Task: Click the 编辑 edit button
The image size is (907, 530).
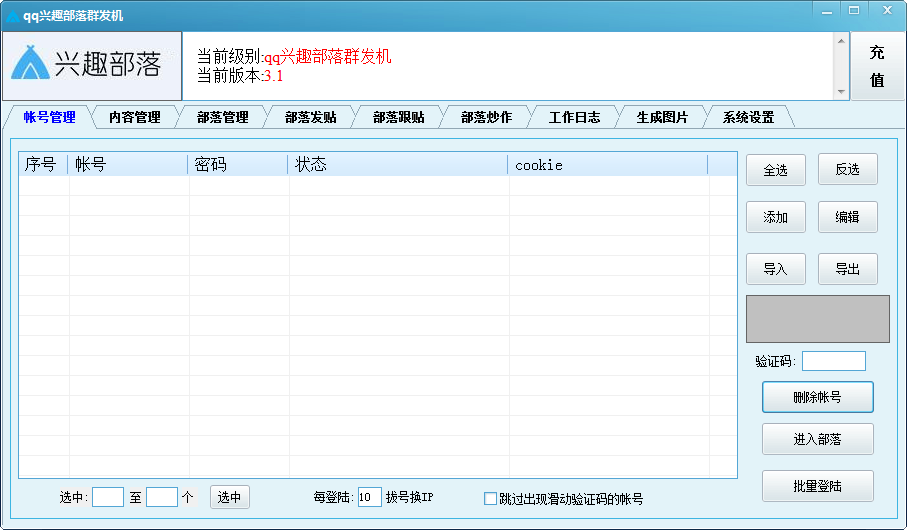Action: click(x=847, y=217)
